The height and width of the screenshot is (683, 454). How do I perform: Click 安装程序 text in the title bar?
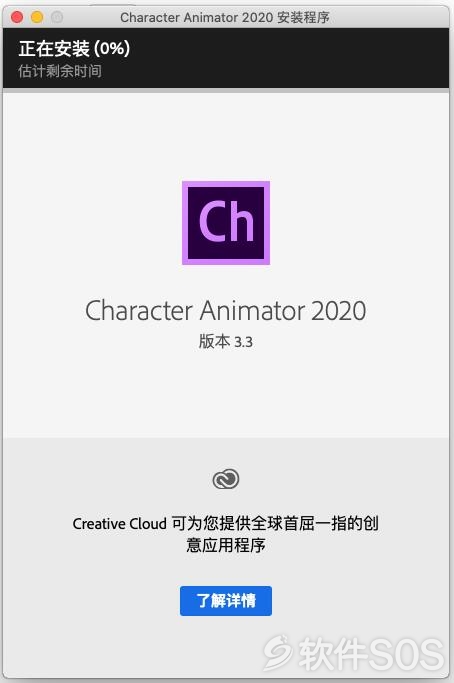(303, 17)
